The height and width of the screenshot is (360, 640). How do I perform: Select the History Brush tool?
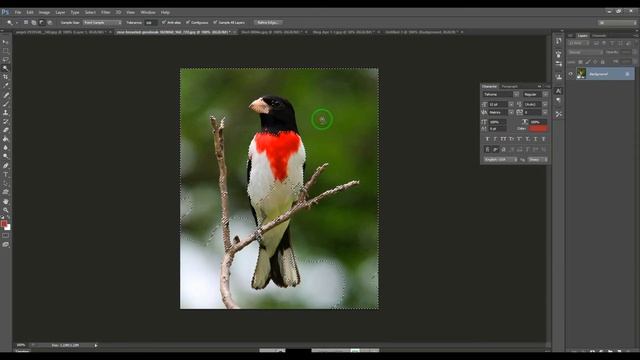click(x=5, y=121)
